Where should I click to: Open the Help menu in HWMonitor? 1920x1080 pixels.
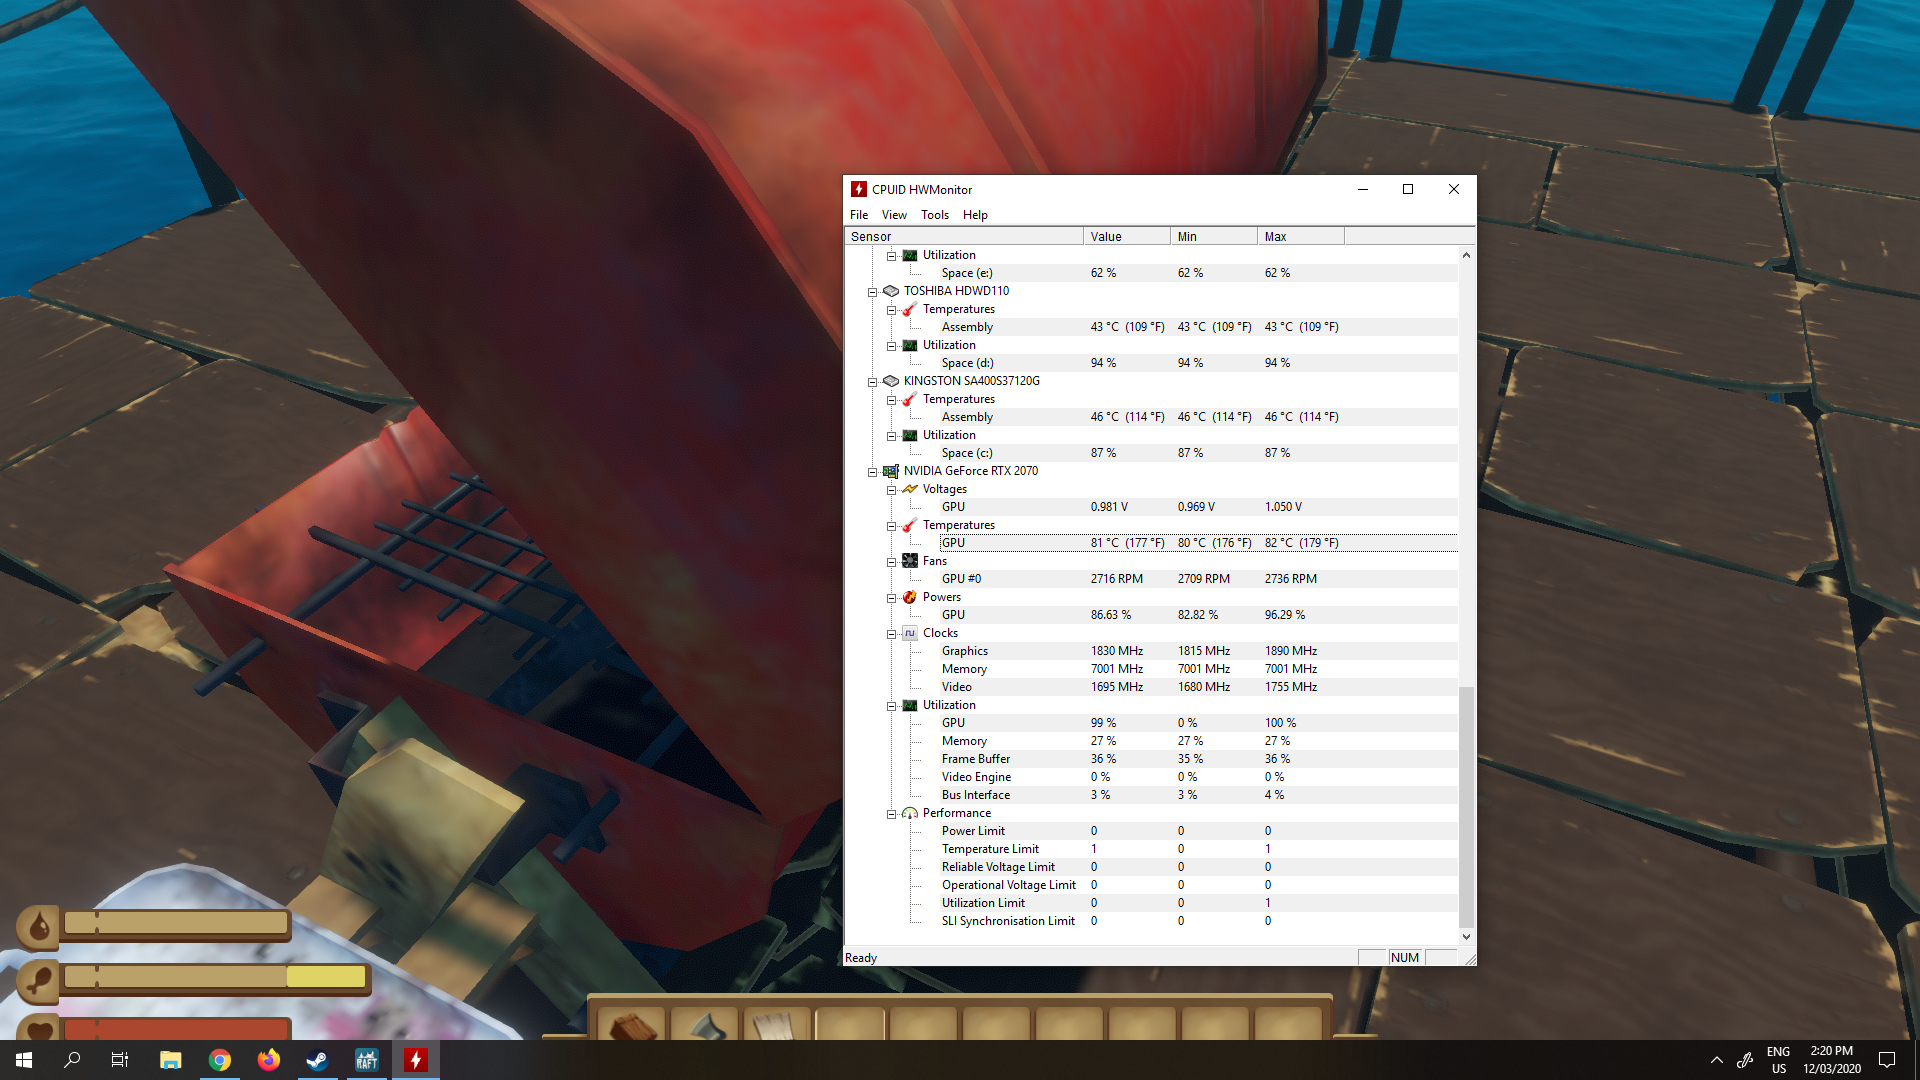click(x=975, y=215)
